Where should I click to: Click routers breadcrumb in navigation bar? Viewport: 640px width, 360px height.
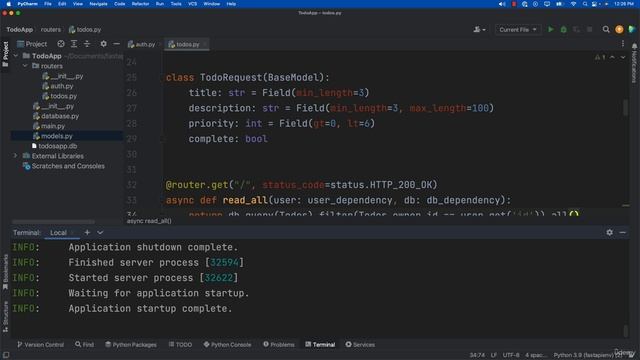coord(51,29)
